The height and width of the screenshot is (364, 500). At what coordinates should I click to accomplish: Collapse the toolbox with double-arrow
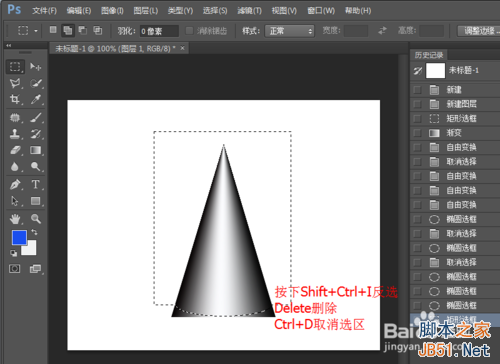point(9,45)
